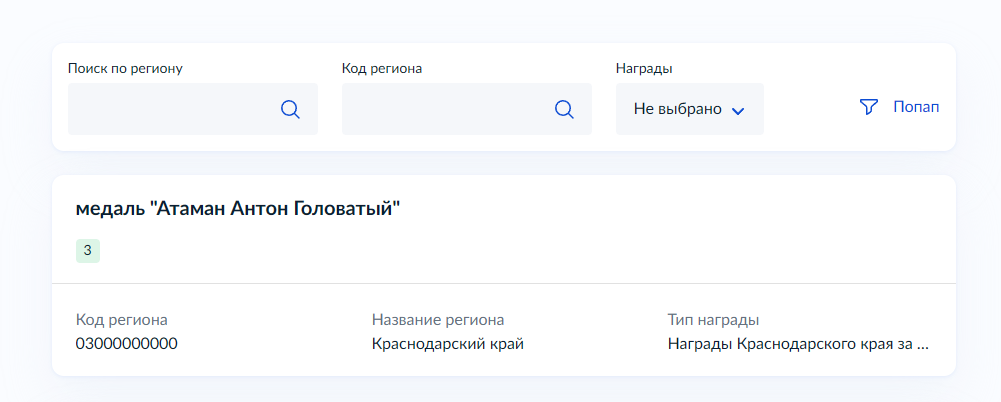Open the "Не выбрано" awards selector
The image size is (1001, 402).
[678, 109]
